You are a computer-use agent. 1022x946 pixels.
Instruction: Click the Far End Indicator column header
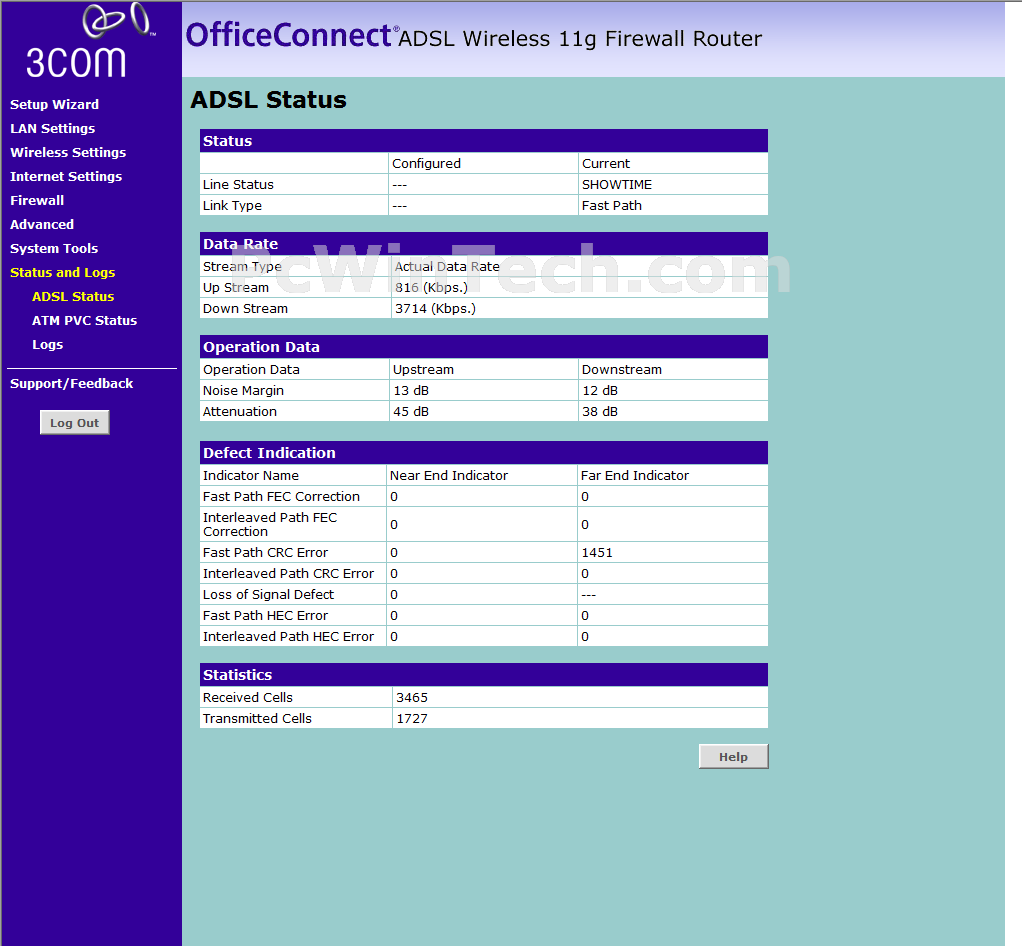(635, 476)
